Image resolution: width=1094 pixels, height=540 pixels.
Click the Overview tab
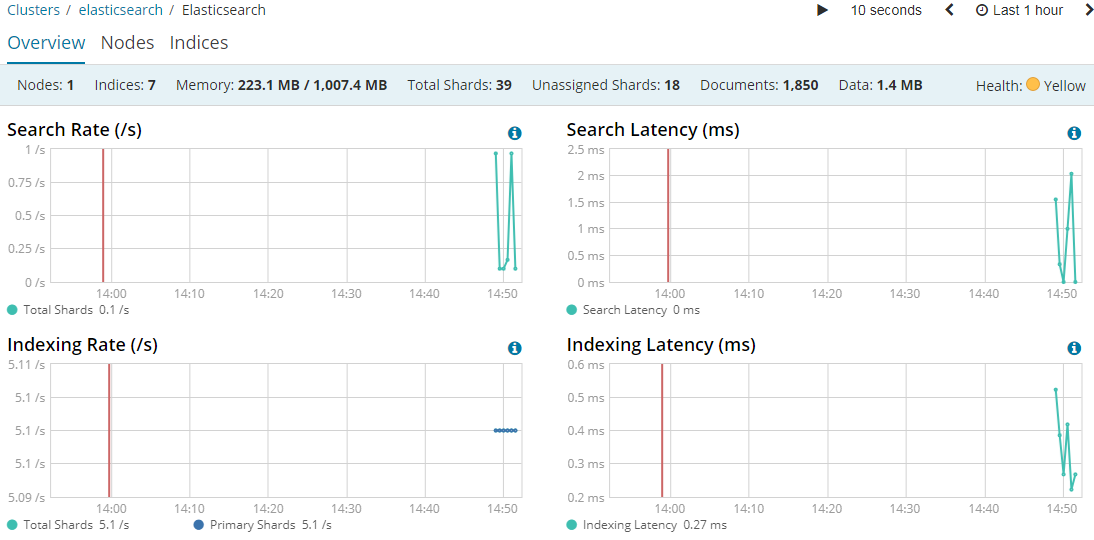click(x=46, y=43)
